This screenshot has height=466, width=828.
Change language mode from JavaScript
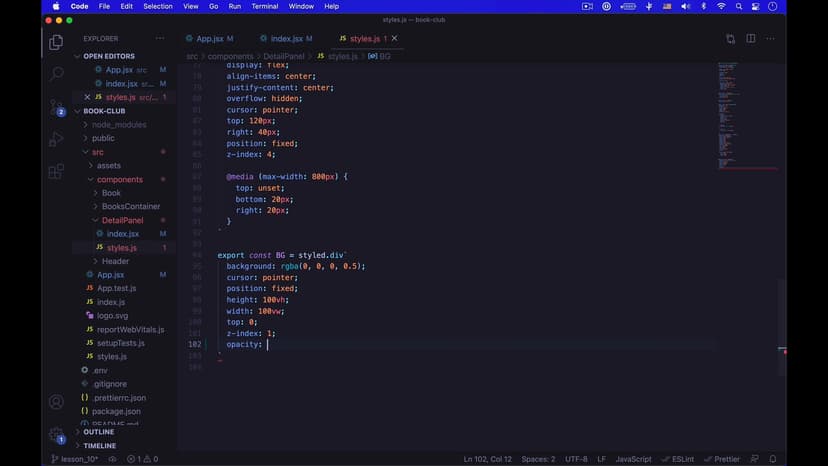click(633, 459)
